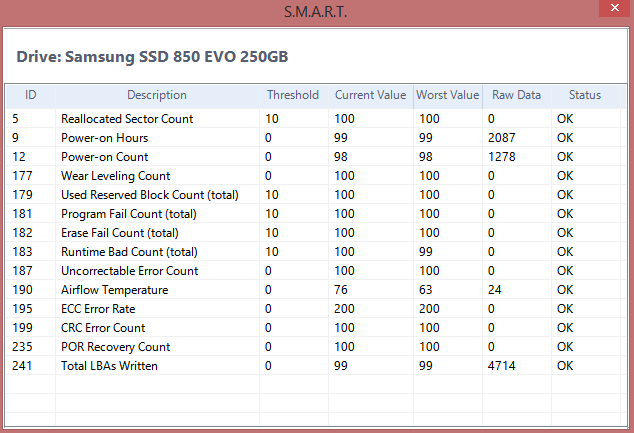Click ECC Error Rate worst value 200
The image size is (634, 433).
429,309
